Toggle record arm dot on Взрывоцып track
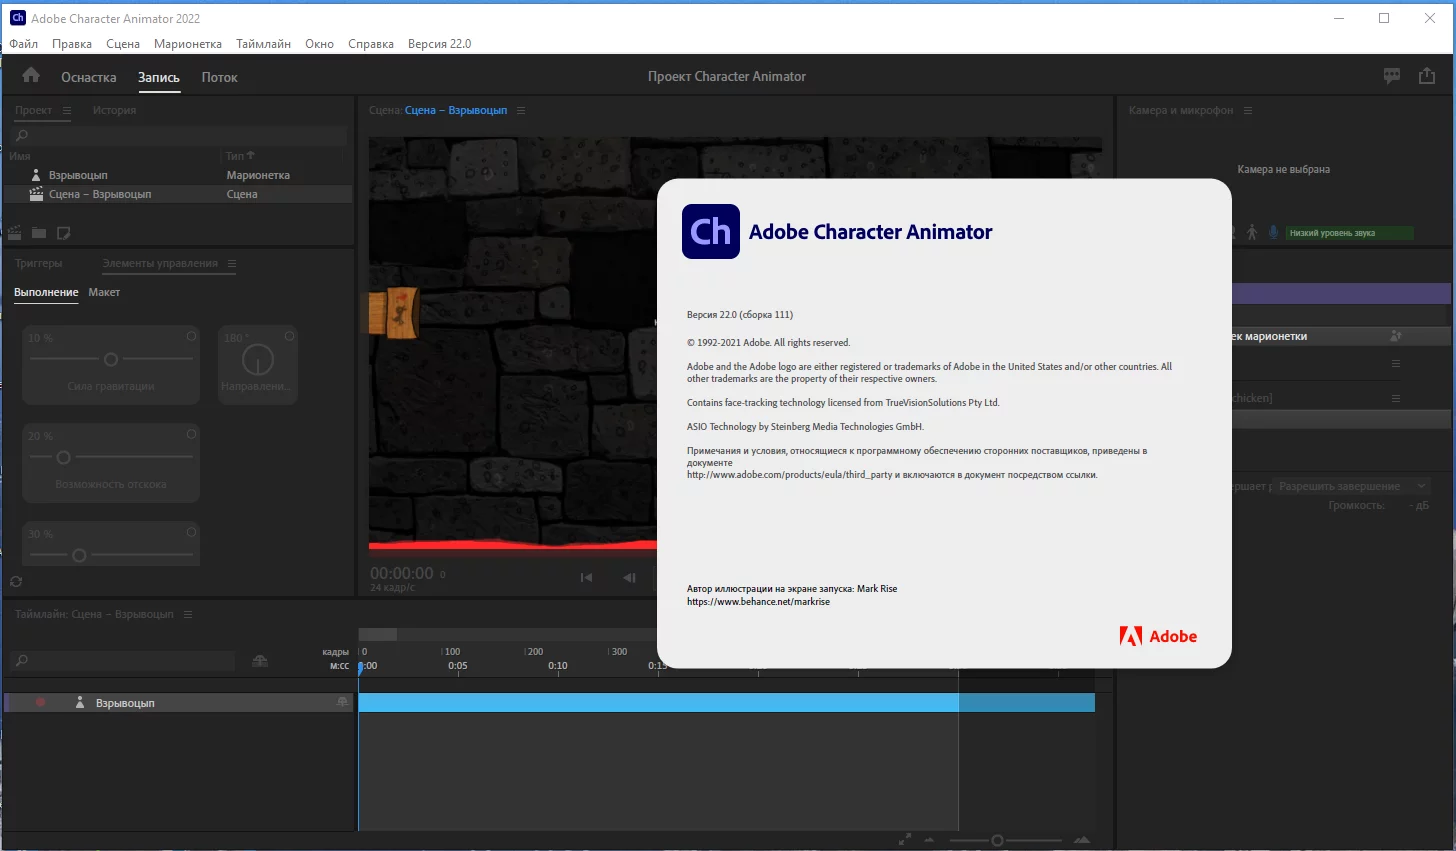 (40, 703)
